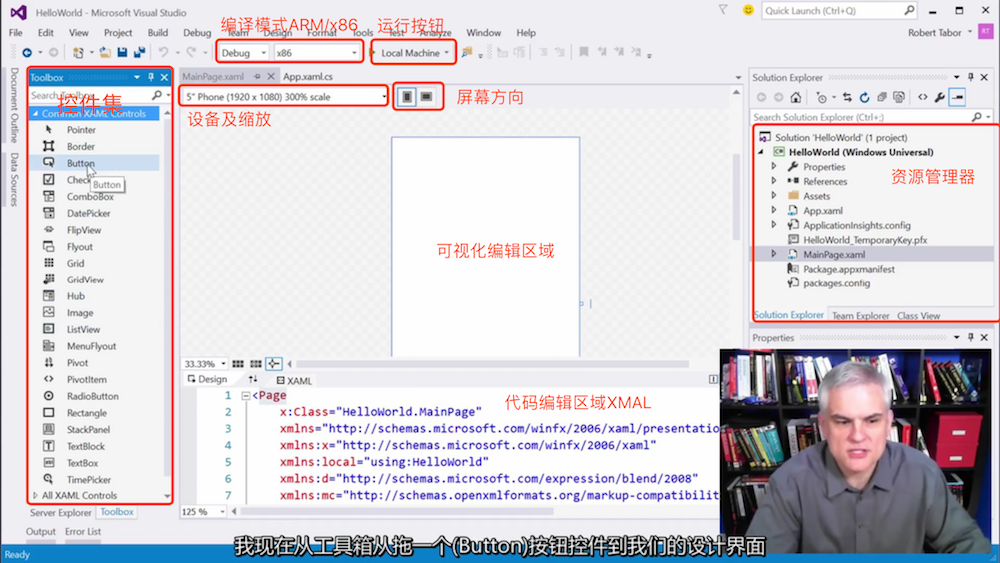Switch designer to landscape orientation
1000x563 pixels.
tap(426, 97)
